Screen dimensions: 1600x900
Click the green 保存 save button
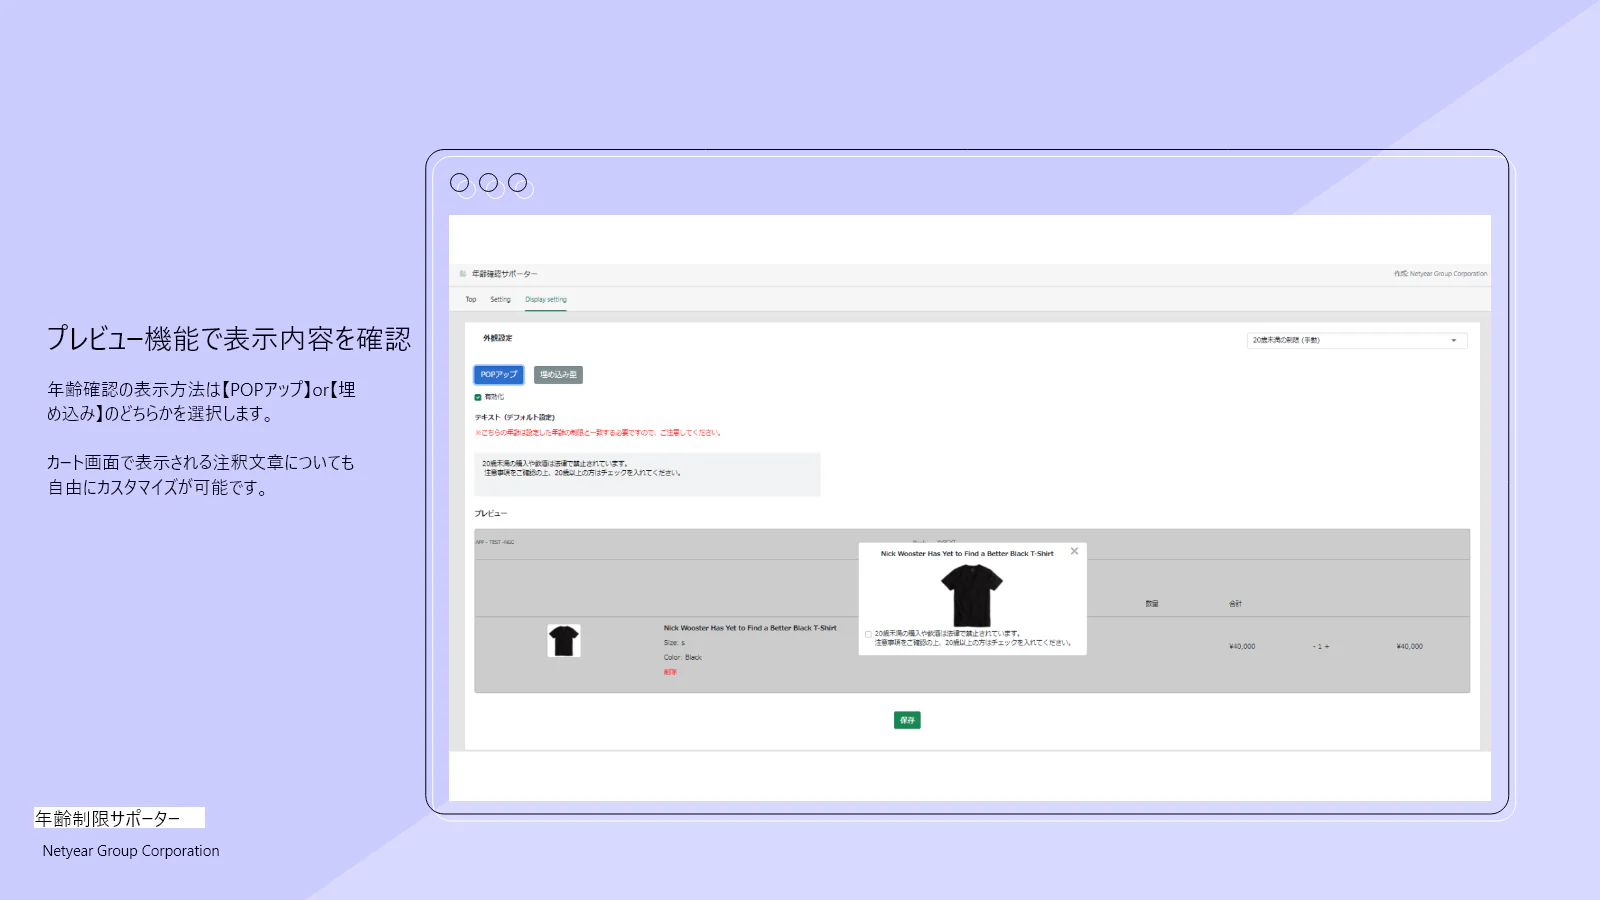[907, 720]
